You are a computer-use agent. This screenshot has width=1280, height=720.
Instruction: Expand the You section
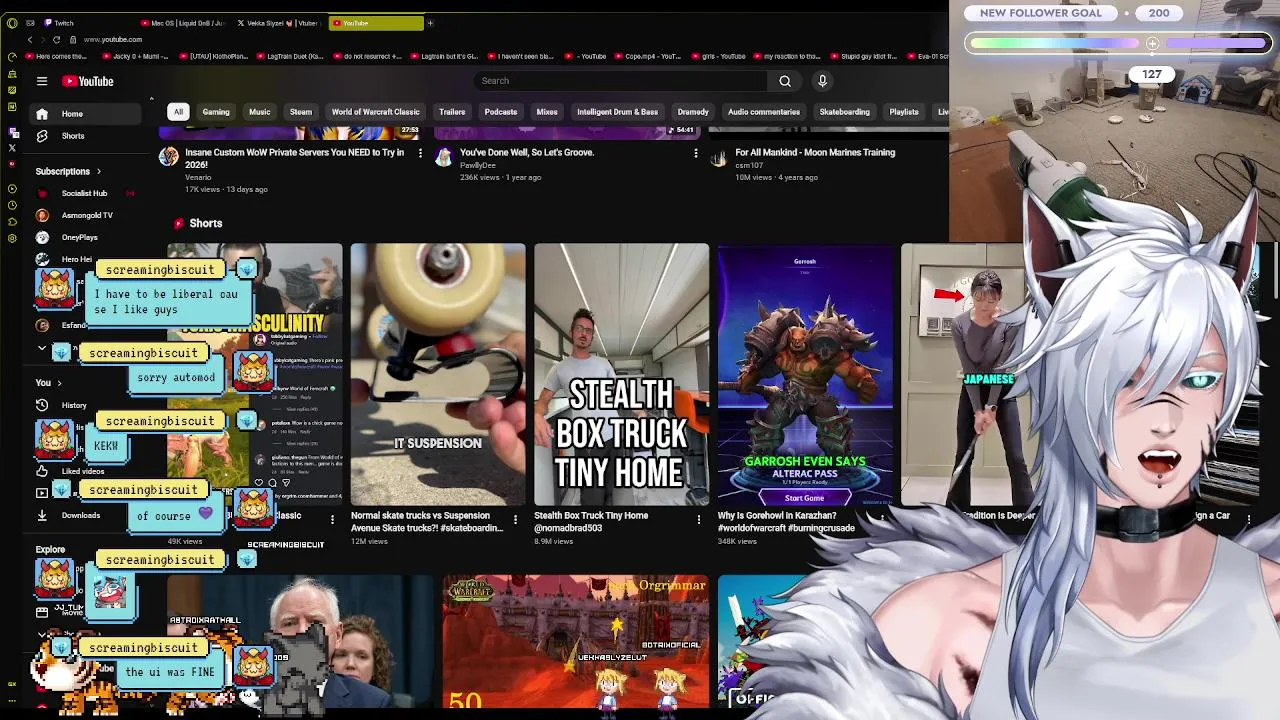[48, 383]
